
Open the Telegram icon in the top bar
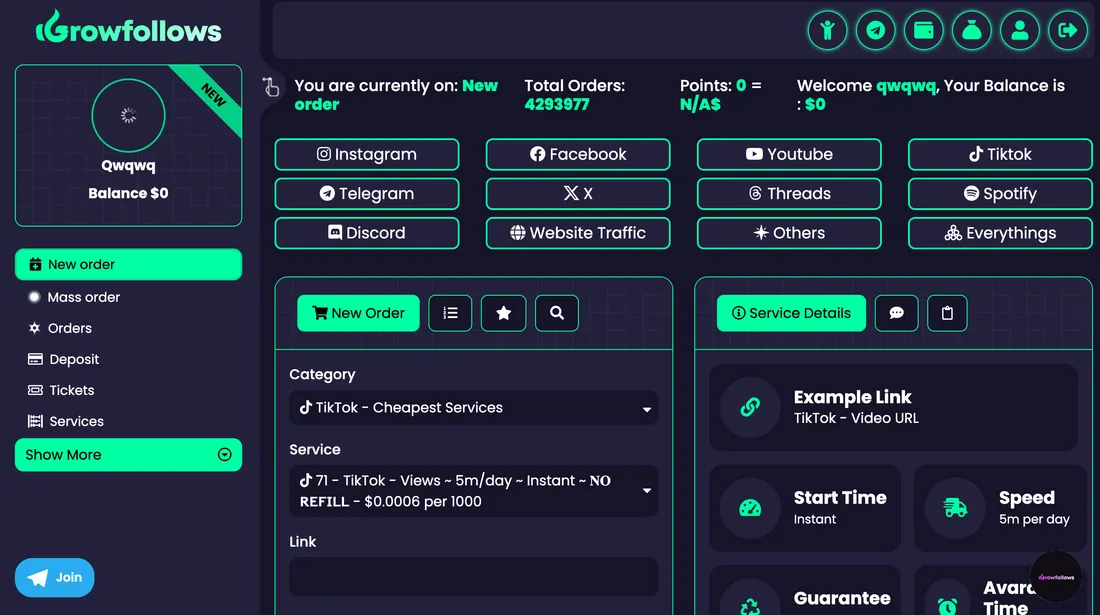click(x=875, y=30)
